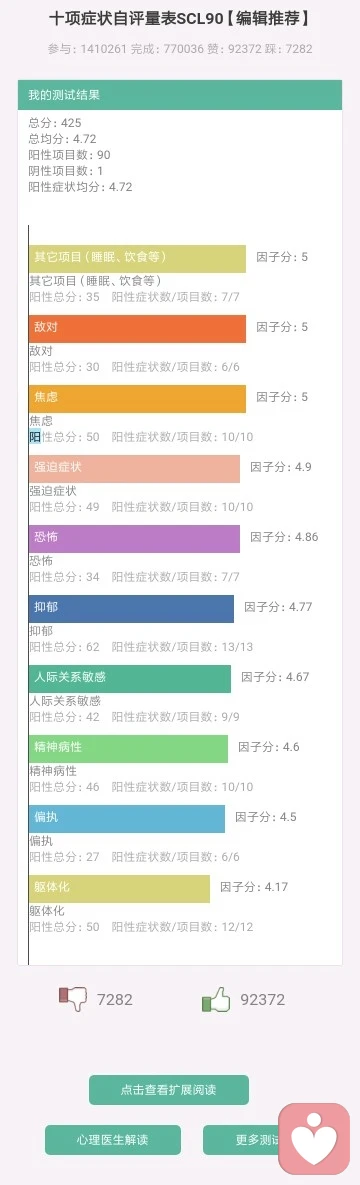Tap the 心理医生解读 button

tap(113, 1140)
